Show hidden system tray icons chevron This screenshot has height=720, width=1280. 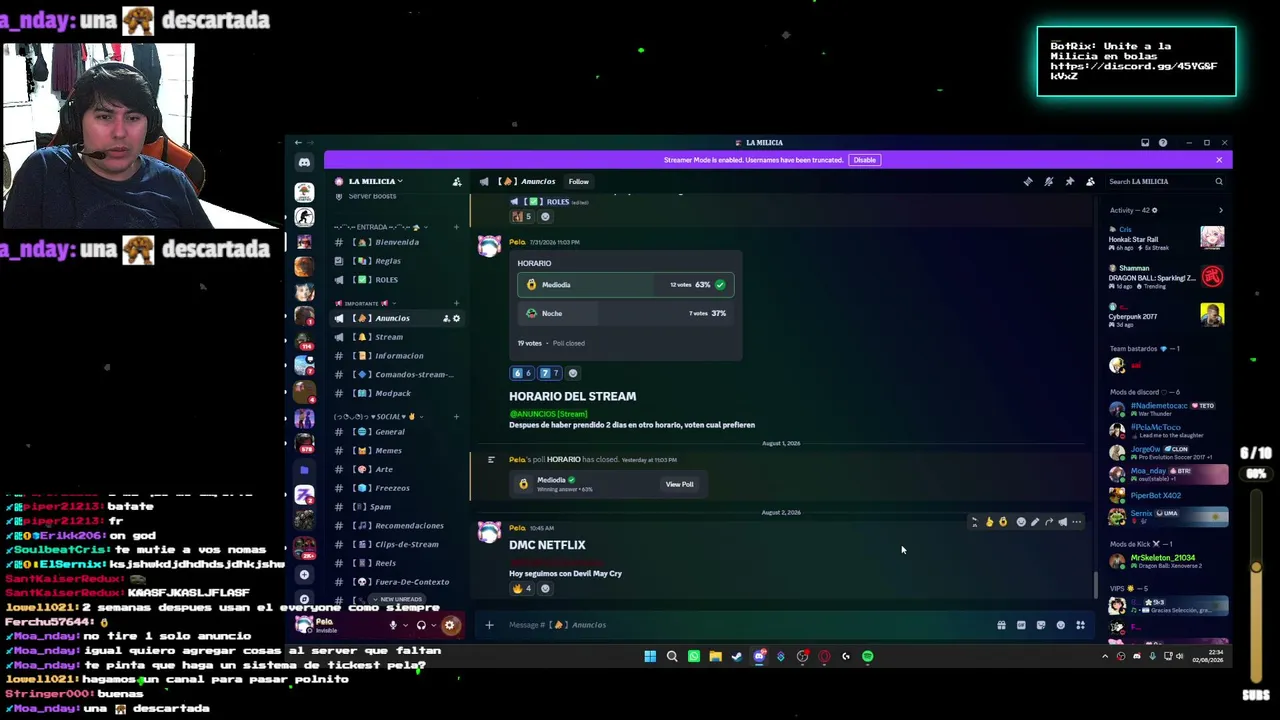(x=1105, y=656)
